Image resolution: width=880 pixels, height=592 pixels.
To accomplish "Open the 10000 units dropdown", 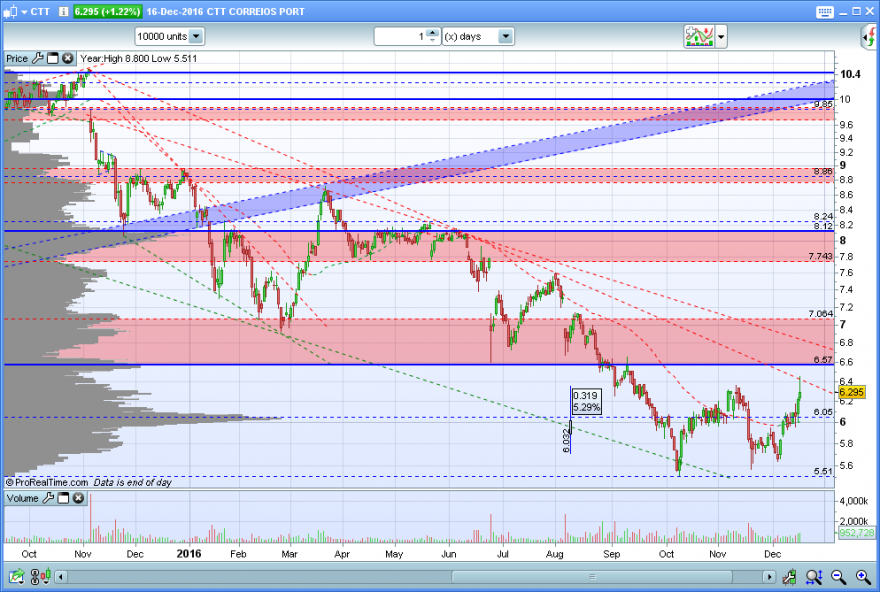I will 169,36.
